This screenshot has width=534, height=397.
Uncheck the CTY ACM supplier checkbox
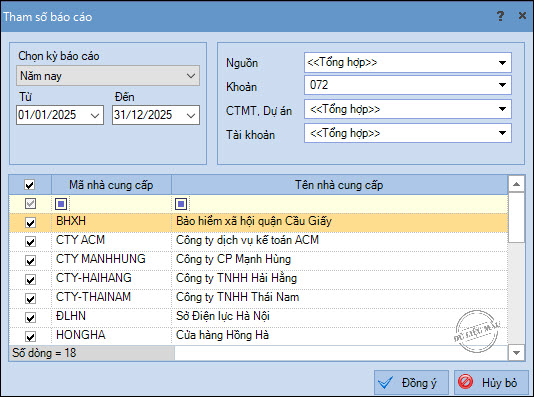(x=30, y=242)
